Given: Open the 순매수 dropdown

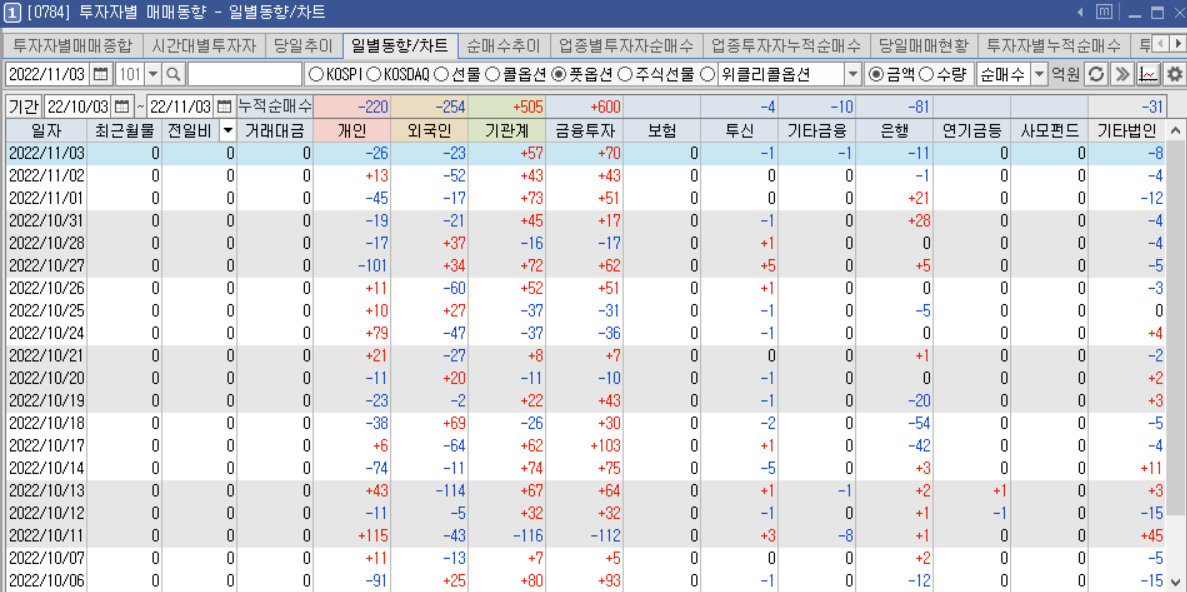Looking at the screenshot, I should tap(1039, 74).
